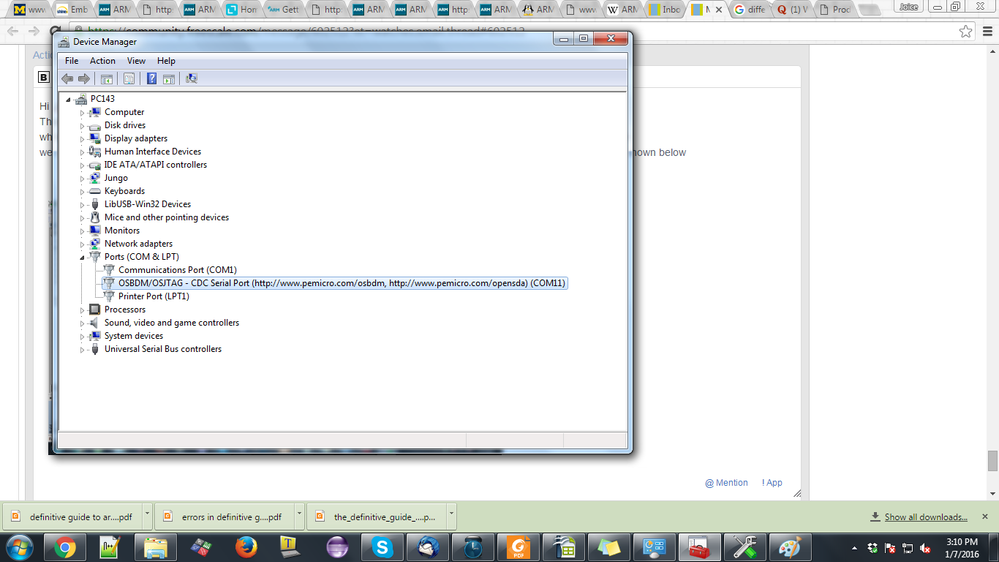Image resolution: width=999 pixels, height=562 pixels.
Task: Click the PC143 computer icon
Action: [x=81, y=99]
